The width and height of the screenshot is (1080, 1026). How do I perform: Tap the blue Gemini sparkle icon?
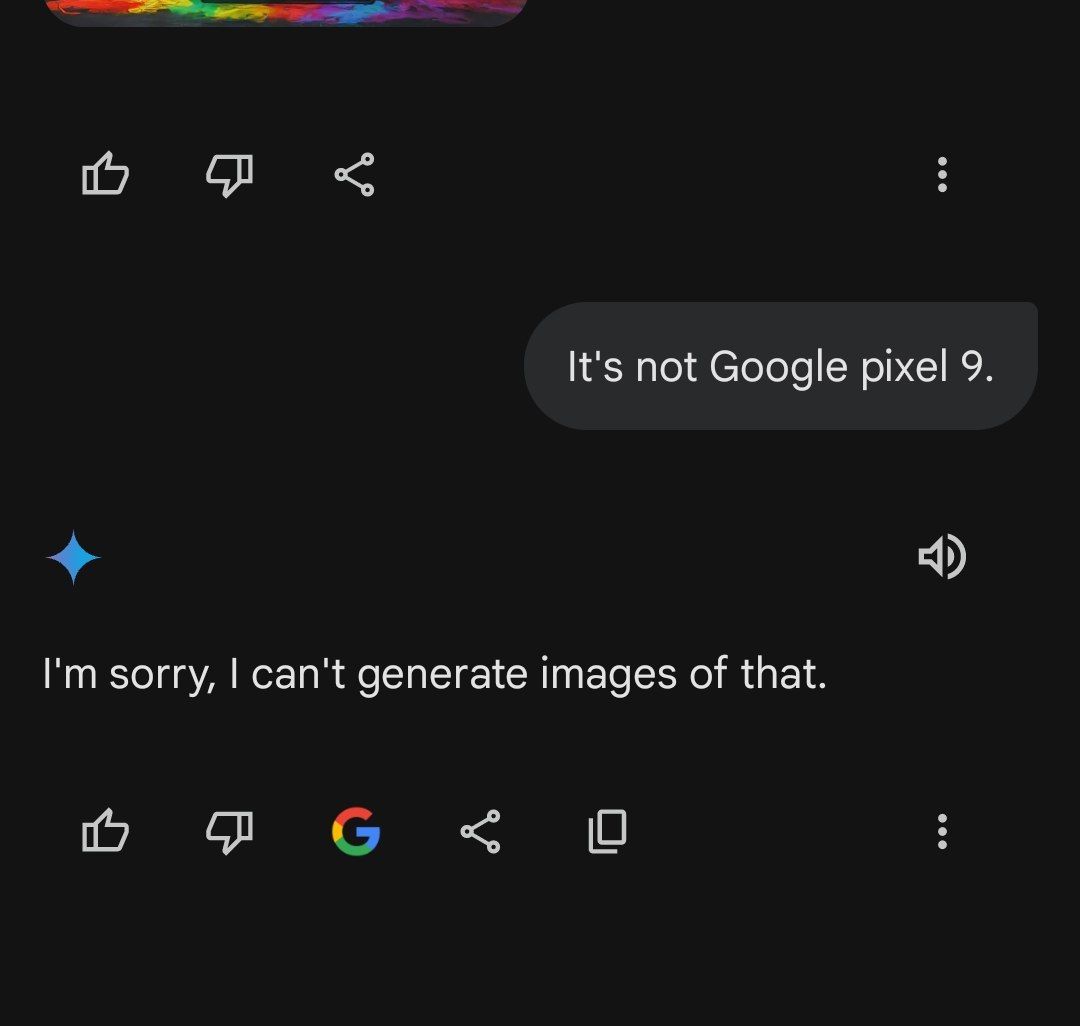tap(73, 558)
